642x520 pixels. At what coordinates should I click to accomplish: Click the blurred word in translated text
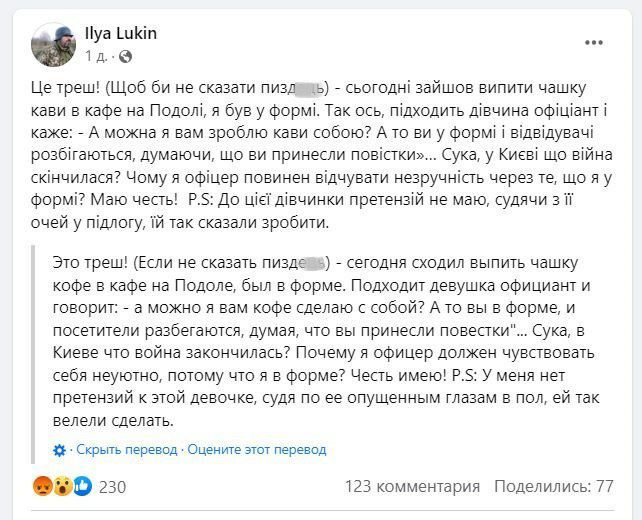(x=312, y=264)
